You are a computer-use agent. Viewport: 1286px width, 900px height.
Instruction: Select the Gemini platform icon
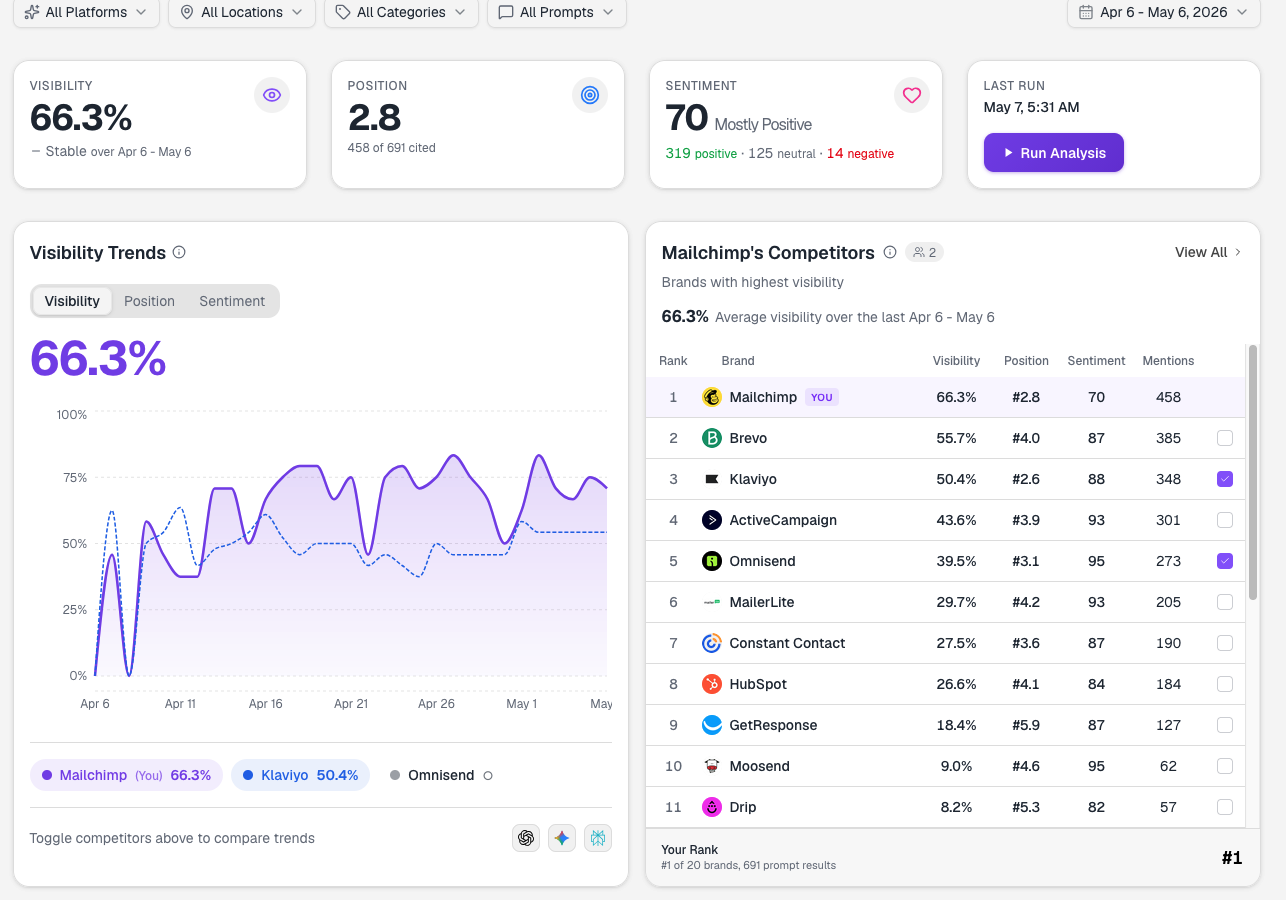coord(562,838)
